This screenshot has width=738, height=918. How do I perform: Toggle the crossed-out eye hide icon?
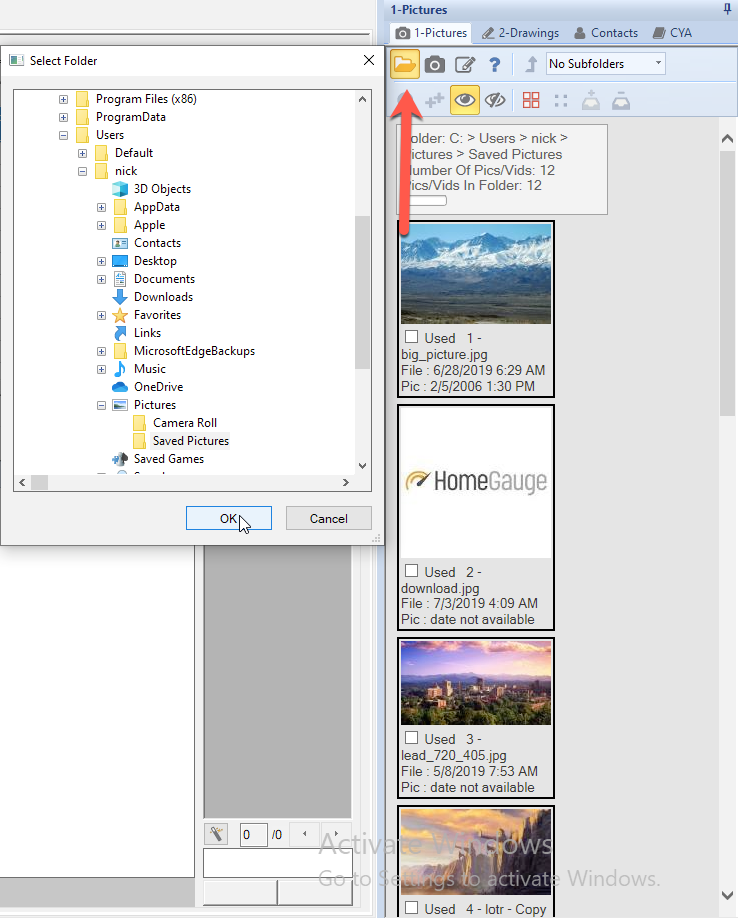494,100
